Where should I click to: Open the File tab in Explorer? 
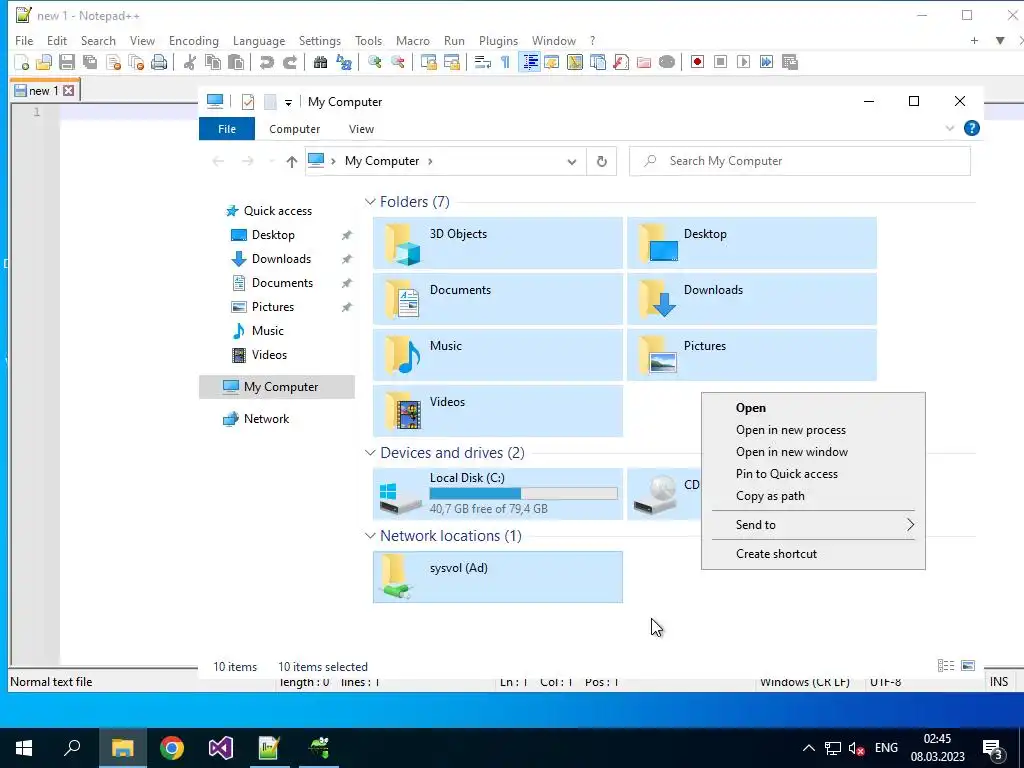[227, 129]
